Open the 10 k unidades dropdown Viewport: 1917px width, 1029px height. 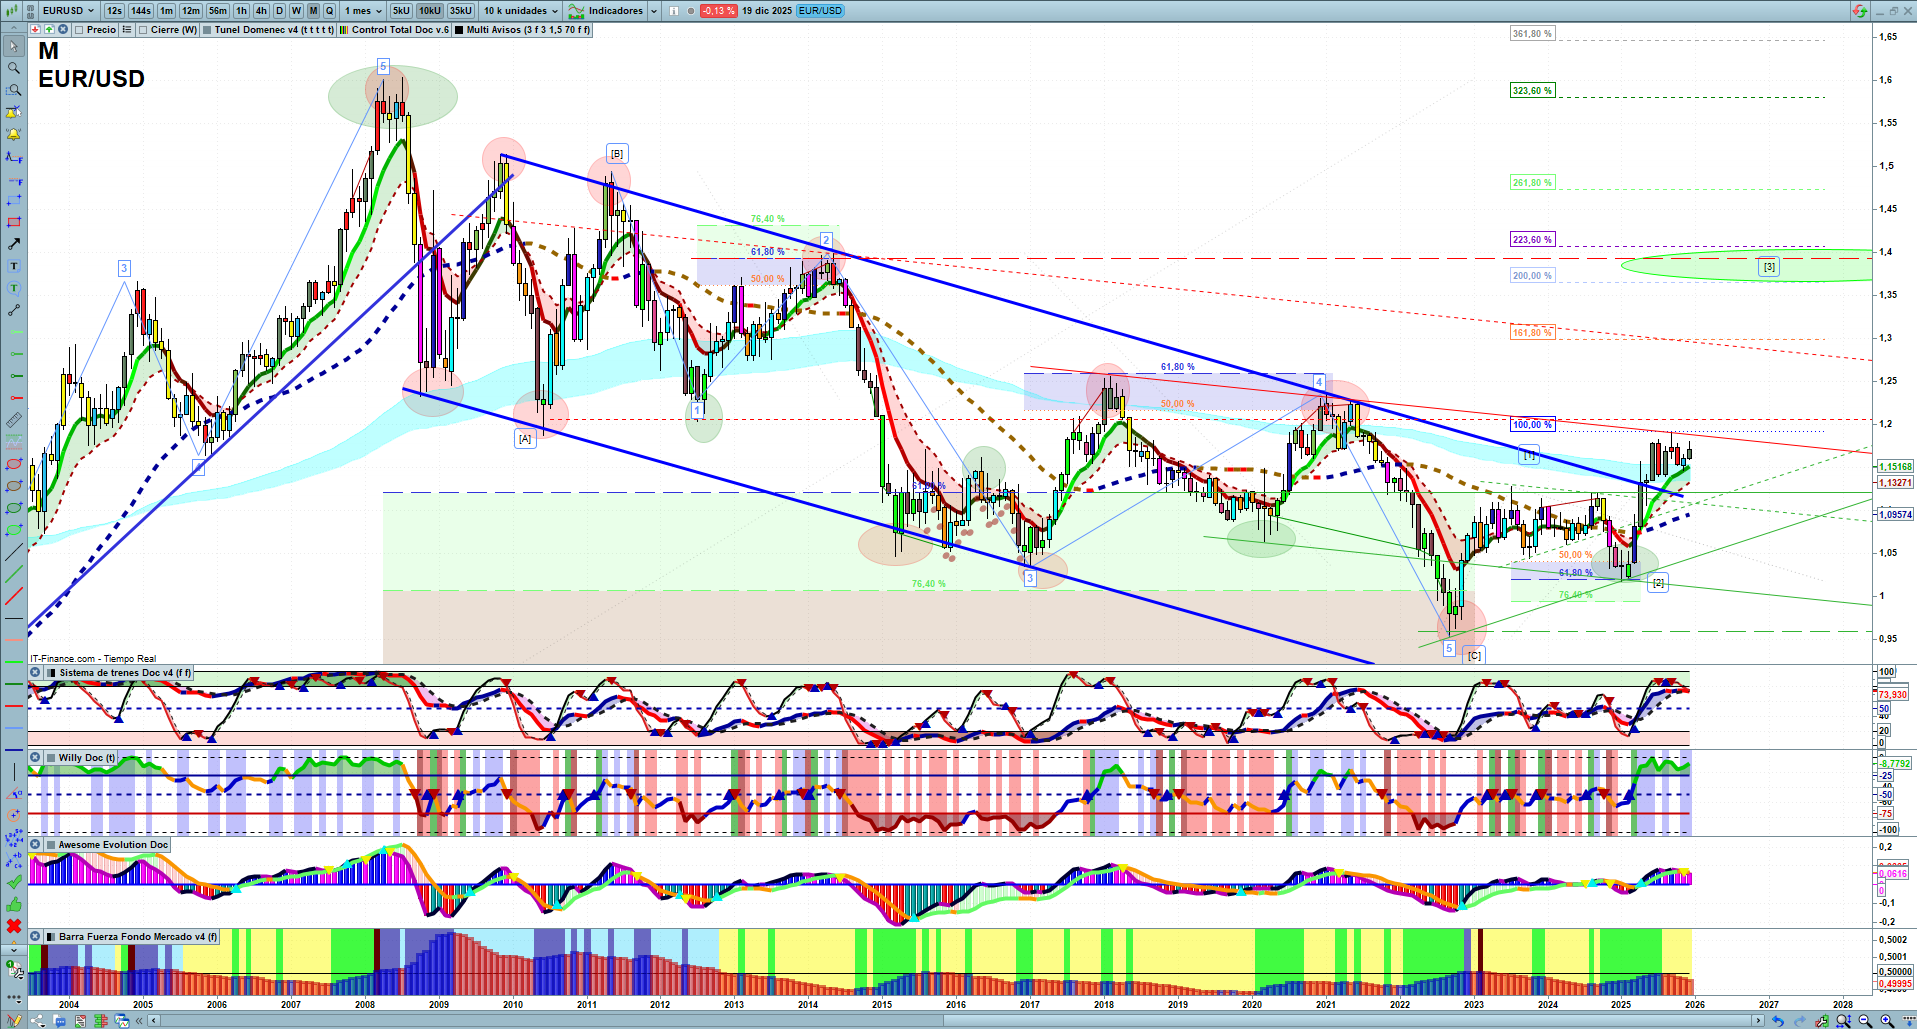(x=521, y=11)
